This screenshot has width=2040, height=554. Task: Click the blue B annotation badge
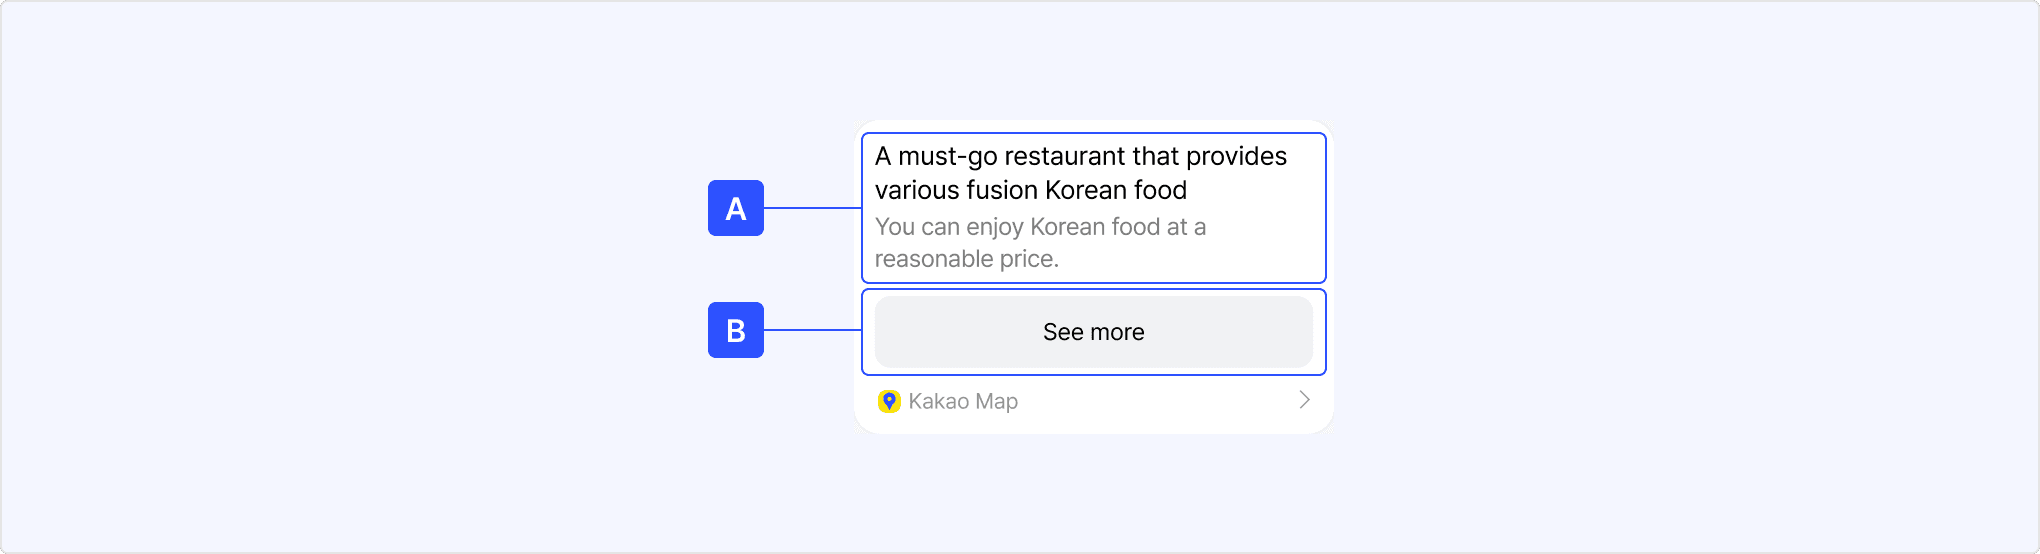click(736, 330)
